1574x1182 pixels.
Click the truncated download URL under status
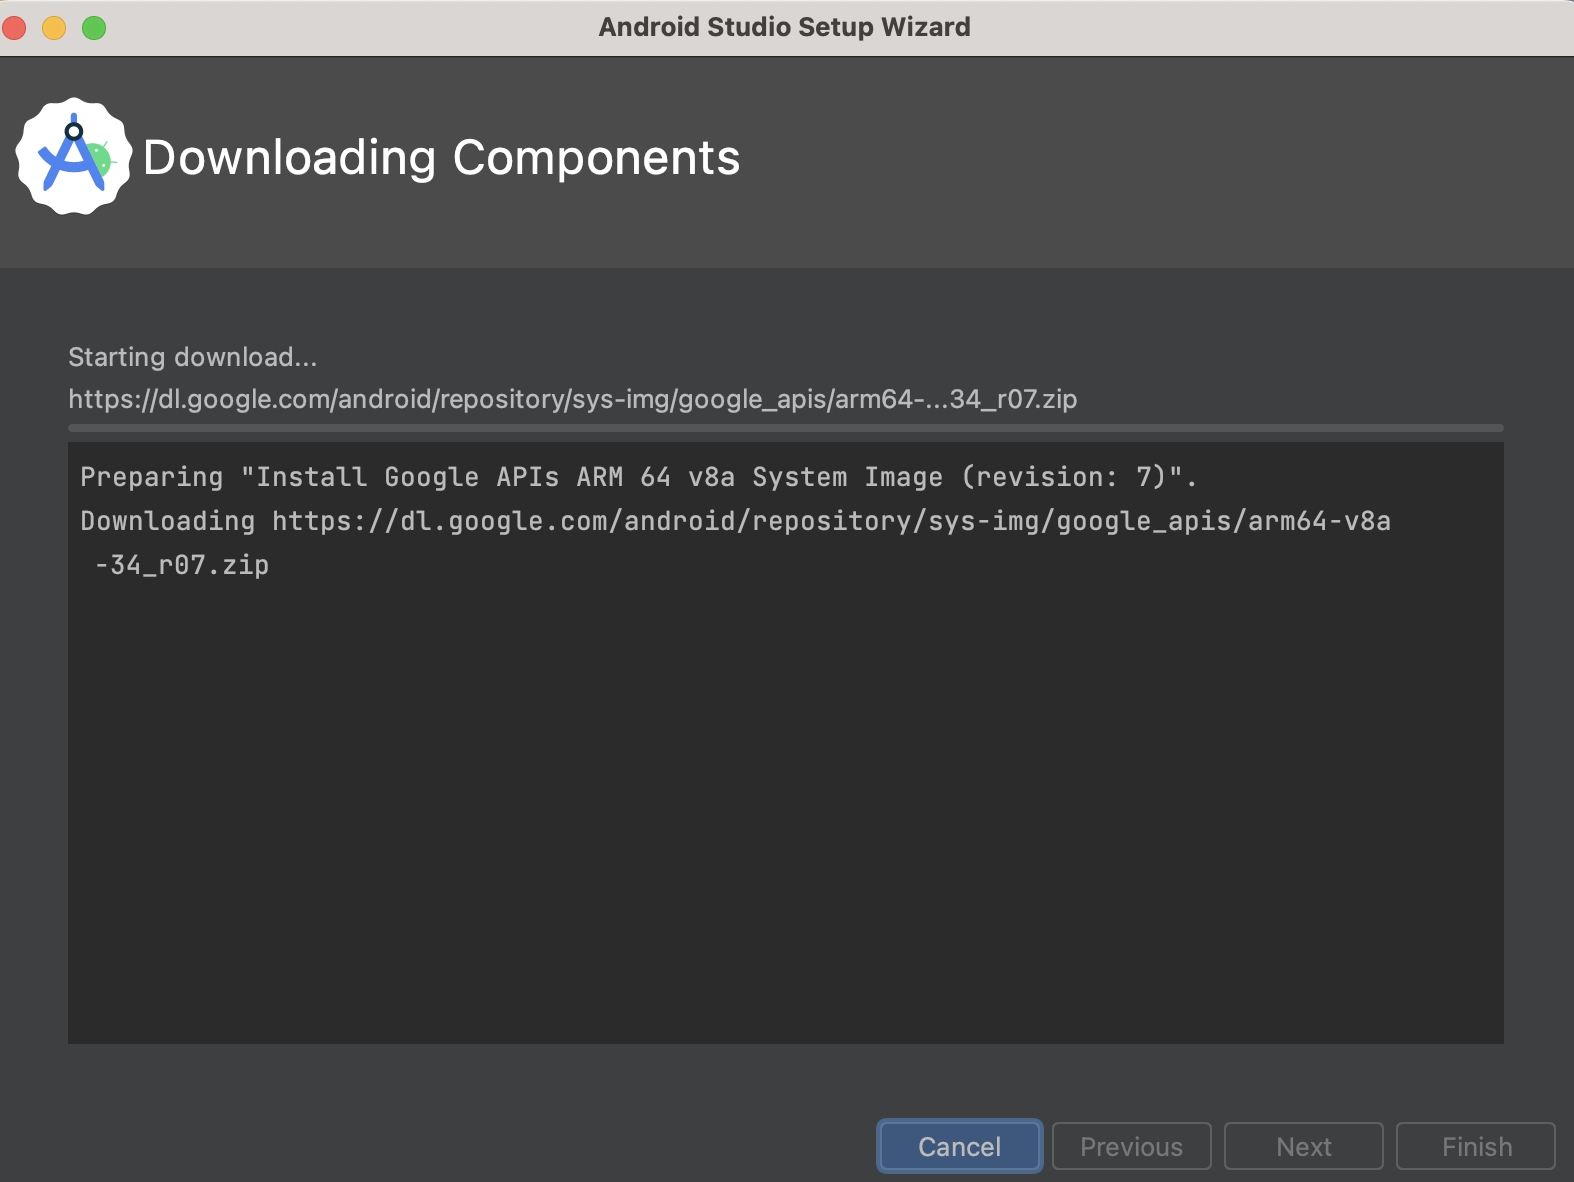(573, 399)
